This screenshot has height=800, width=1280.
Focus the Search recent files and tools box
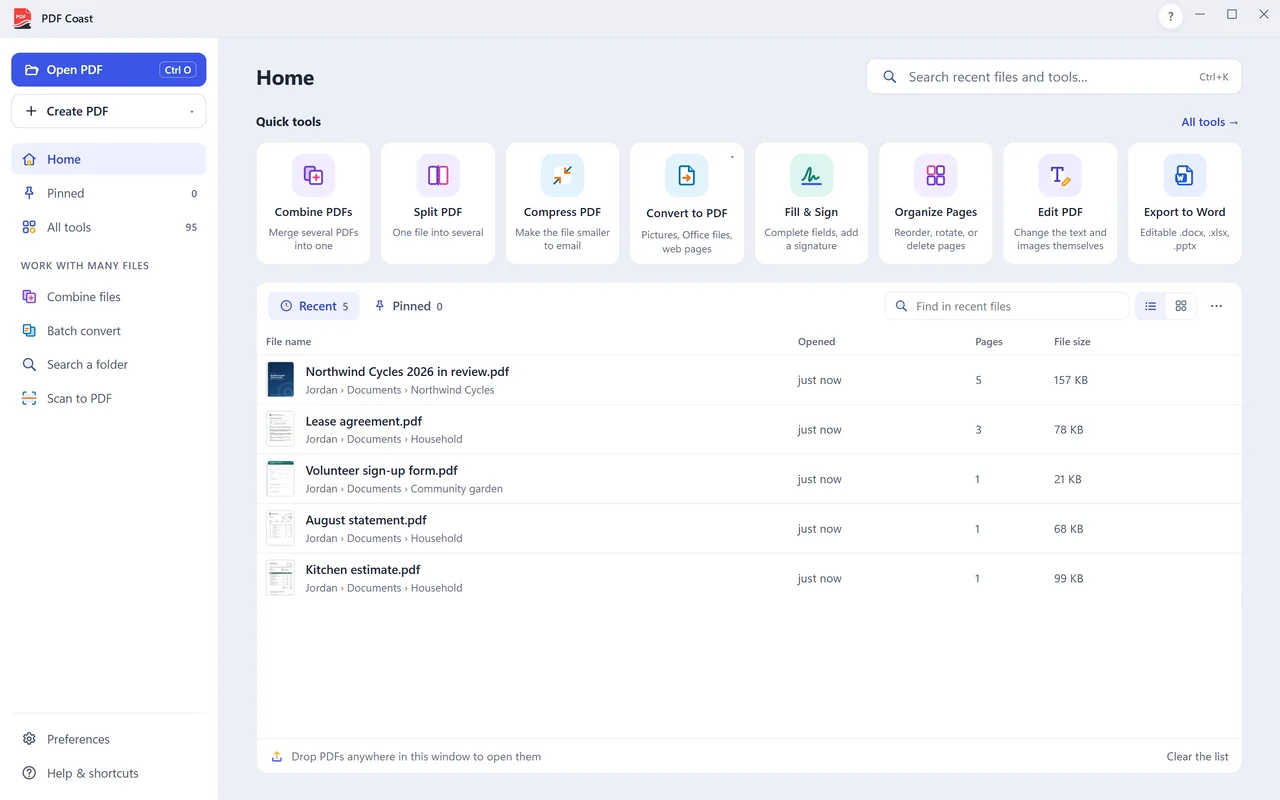pyautogui.click(x=1054, y=77)
